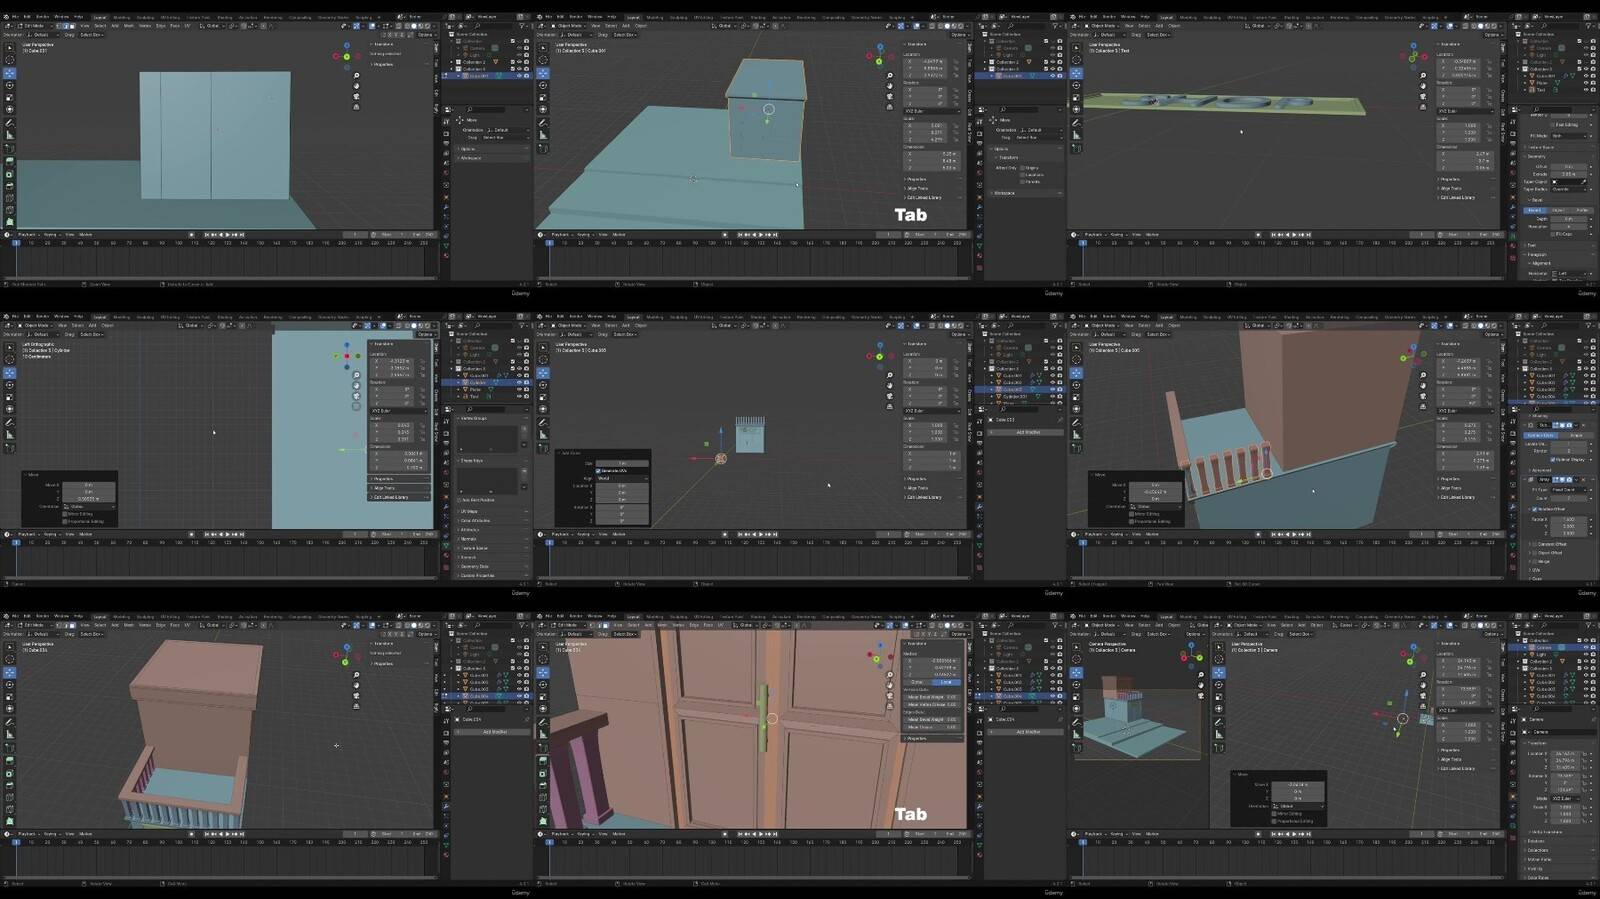Switch to the Modeling tab in the top-left frame
Image resolution: width=1600 pixels, height=899 pixels.
click(122, 17)
